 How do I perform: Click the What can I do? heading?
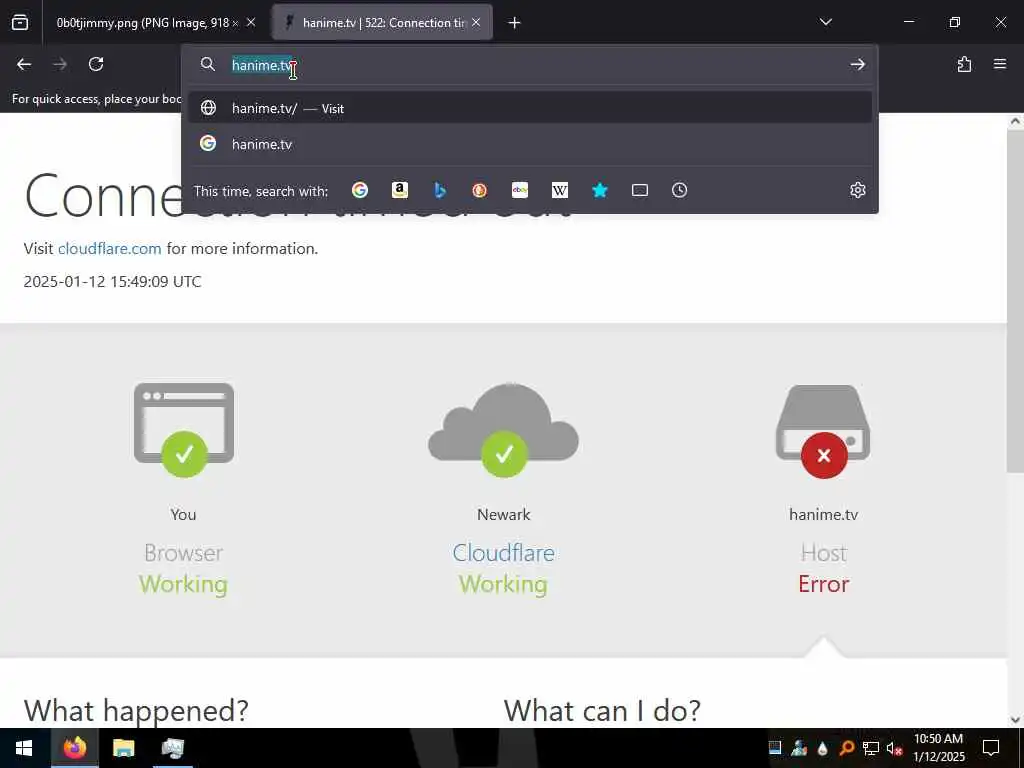tap(602, 711)
